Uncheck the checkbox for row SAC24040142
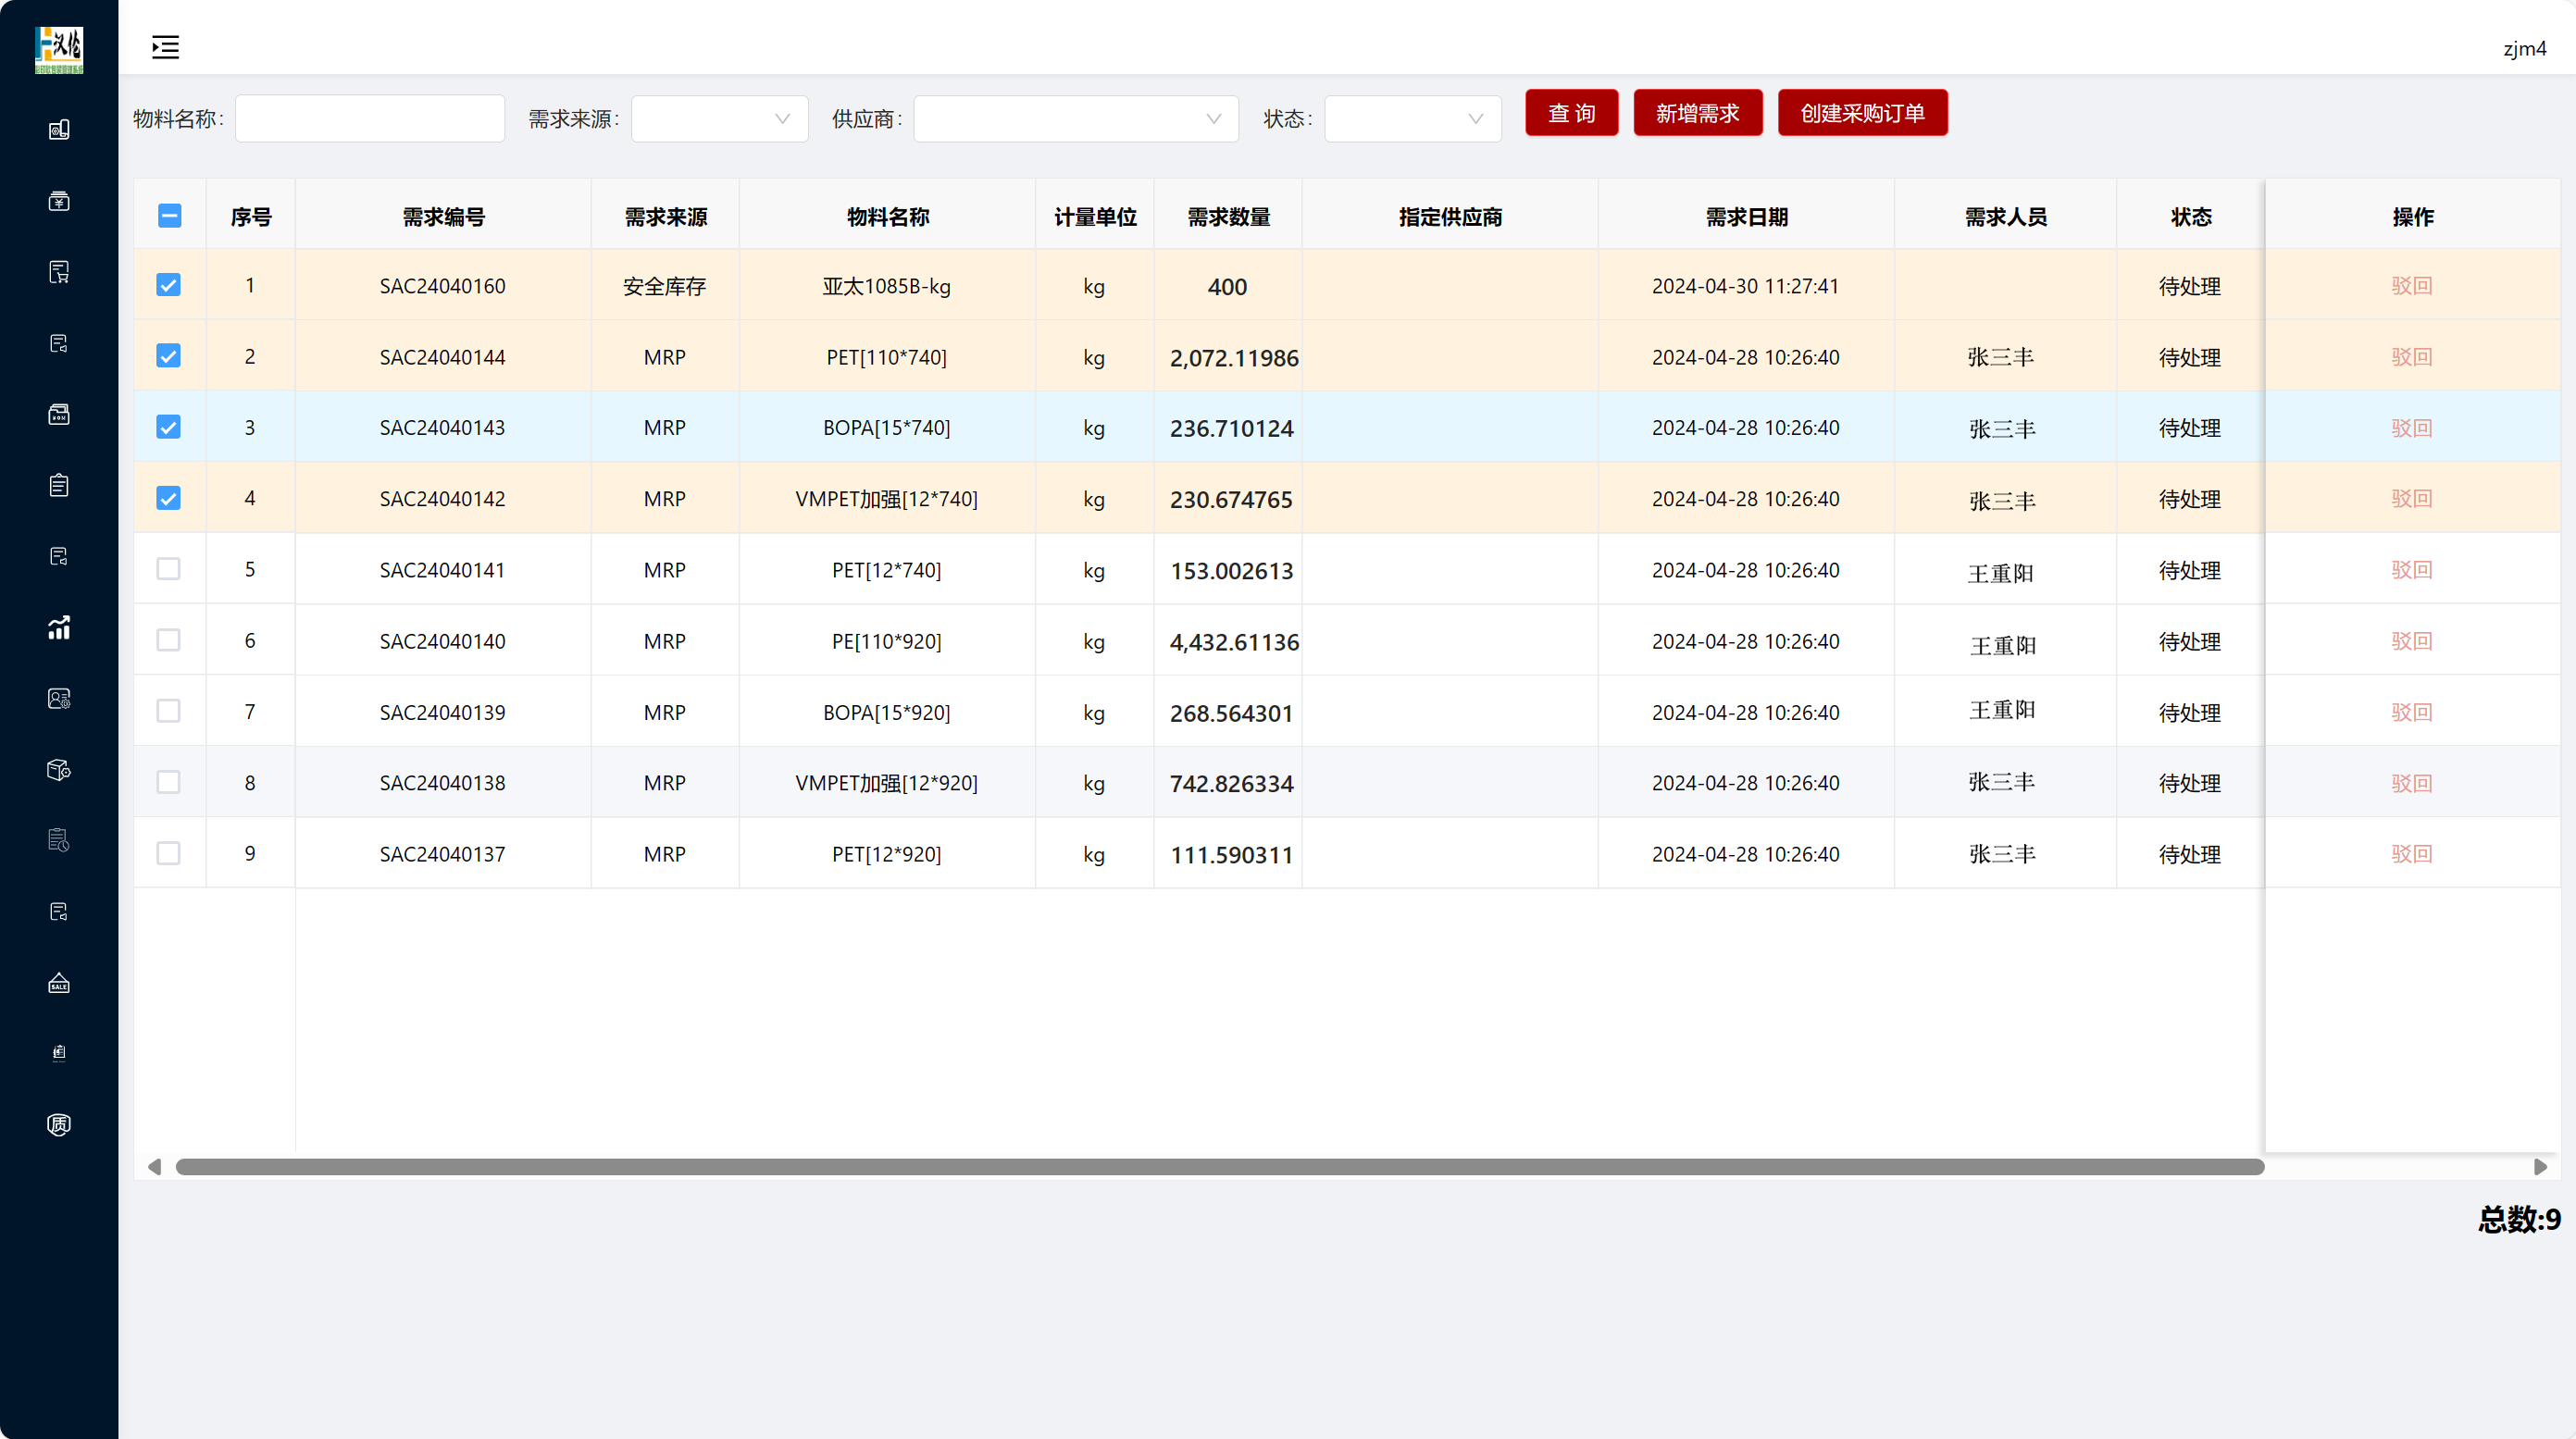The image size is (2576, 1439). click(168, 498)
